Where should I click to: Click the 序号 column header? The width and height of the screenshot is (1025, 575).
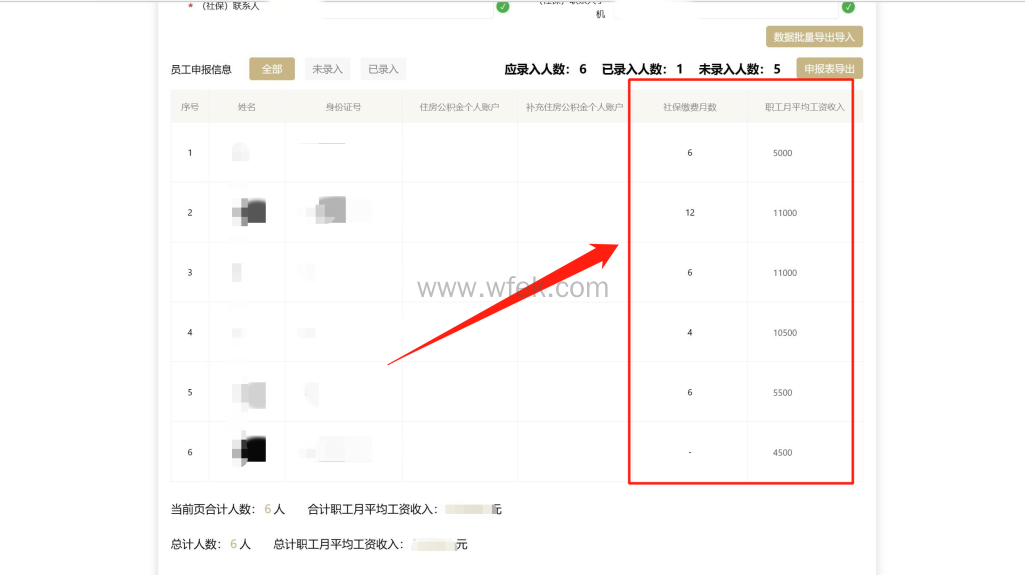click(190, 107)
